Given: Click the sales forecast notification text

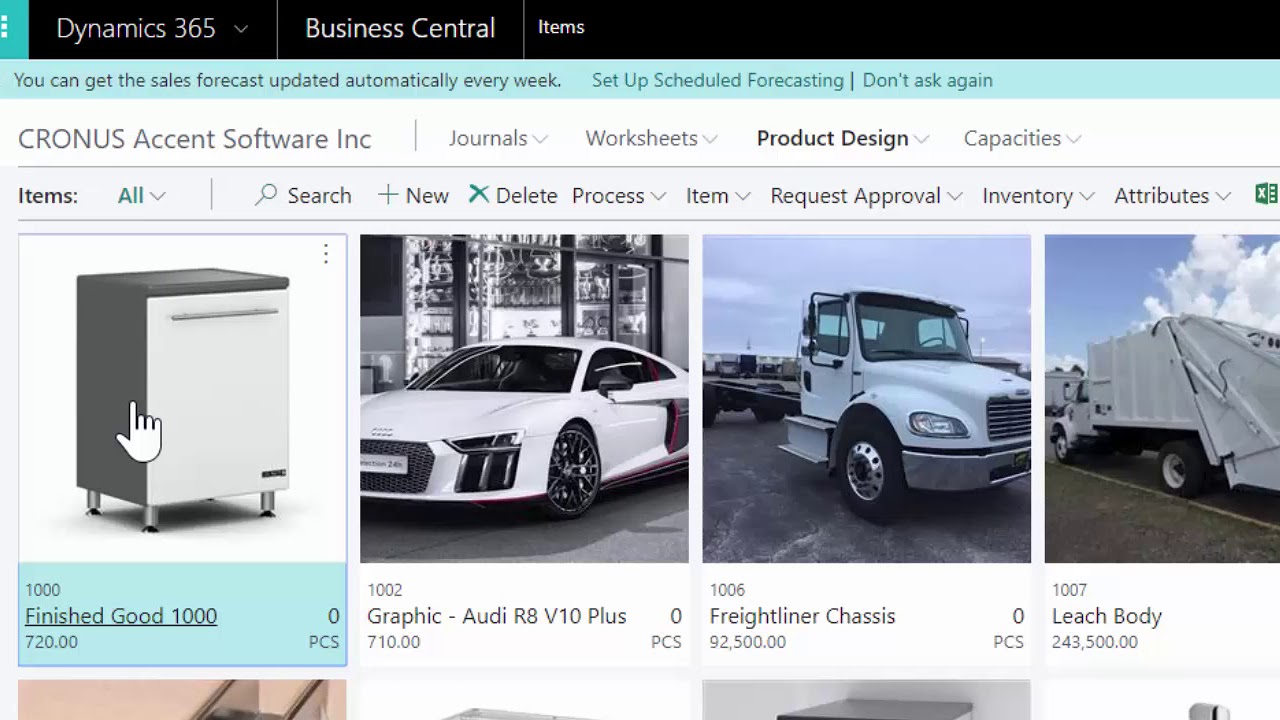Looking at the screenshot, I should (287, 80).
